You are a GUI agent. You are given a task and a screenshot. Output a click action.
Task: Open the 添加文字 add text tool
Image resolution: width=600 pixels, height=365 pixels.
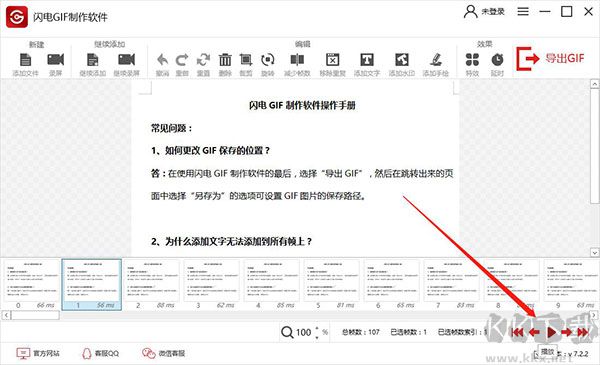367,60
